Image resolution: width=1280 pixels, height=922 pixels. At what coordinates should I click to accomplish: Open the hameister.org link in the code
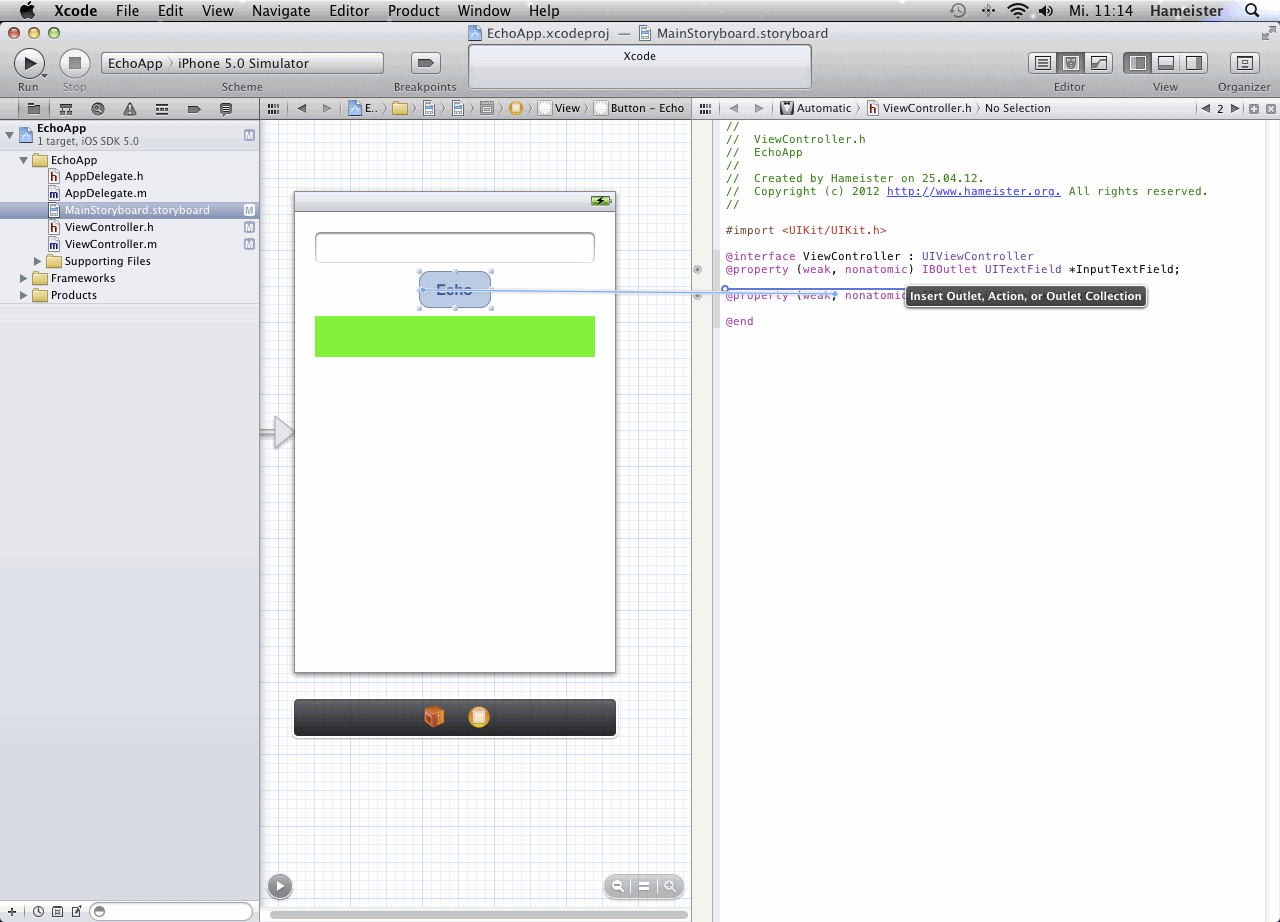(x=973, y=191)
